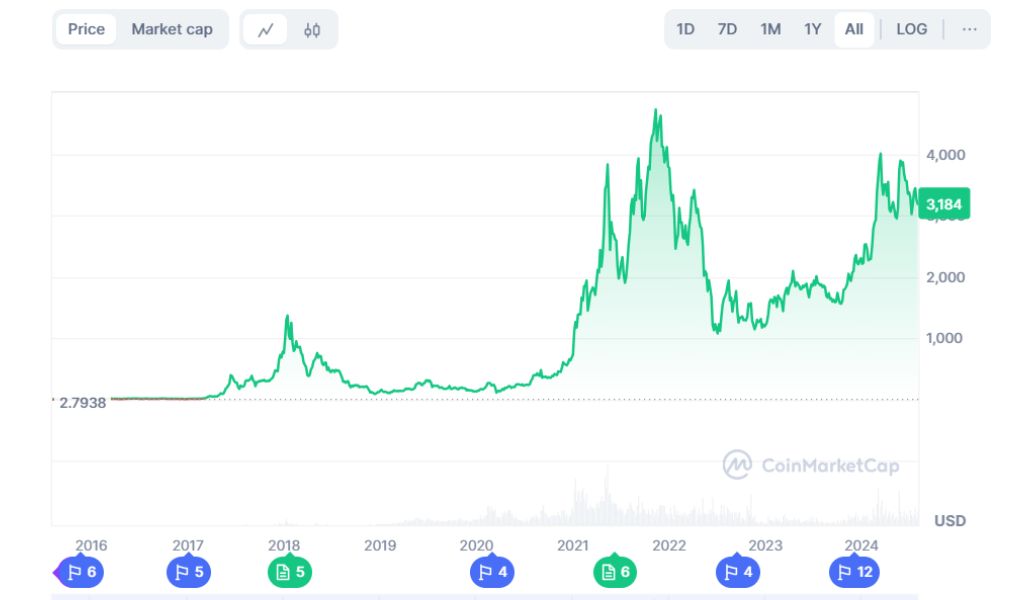The image size is (1020, 600).
Task: Choose the 1M time range
Action: coord(770,29)
